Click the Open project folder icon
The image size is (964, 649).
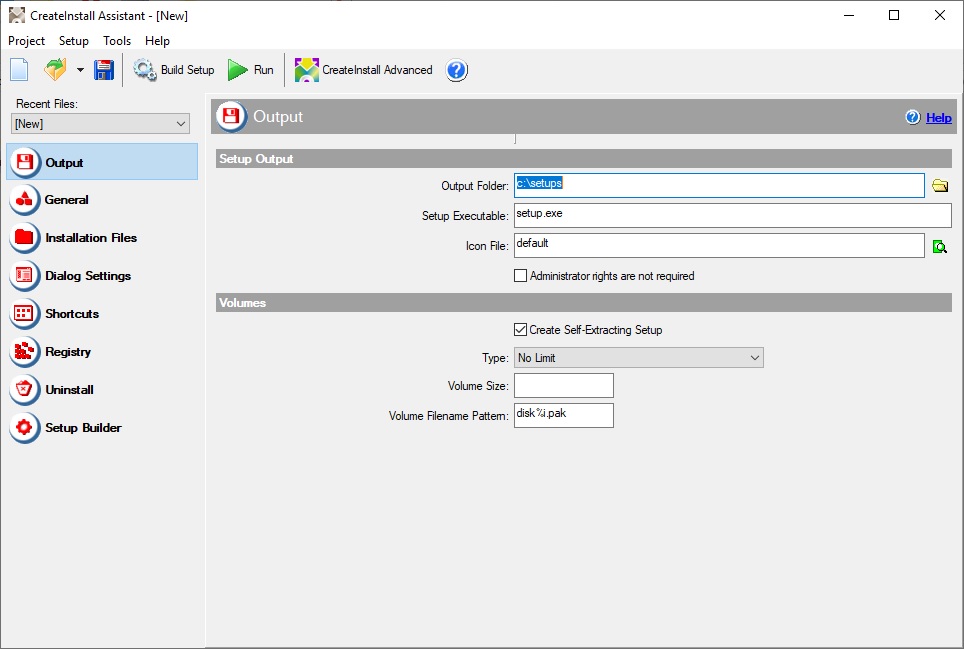click(55, 69)
